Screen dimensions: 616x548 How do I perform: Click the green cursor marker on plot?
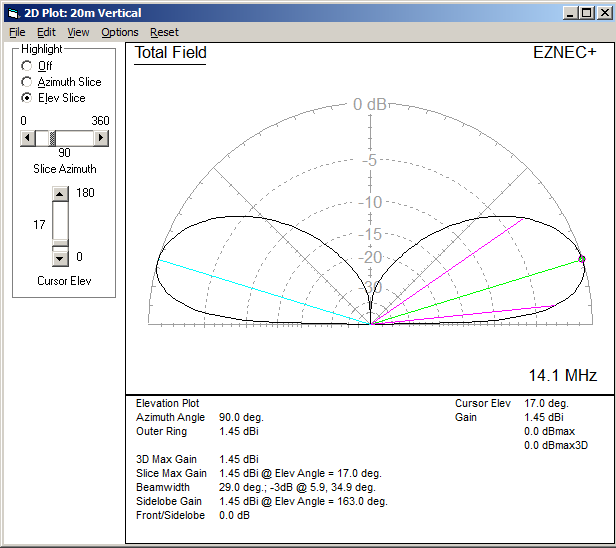582,258
